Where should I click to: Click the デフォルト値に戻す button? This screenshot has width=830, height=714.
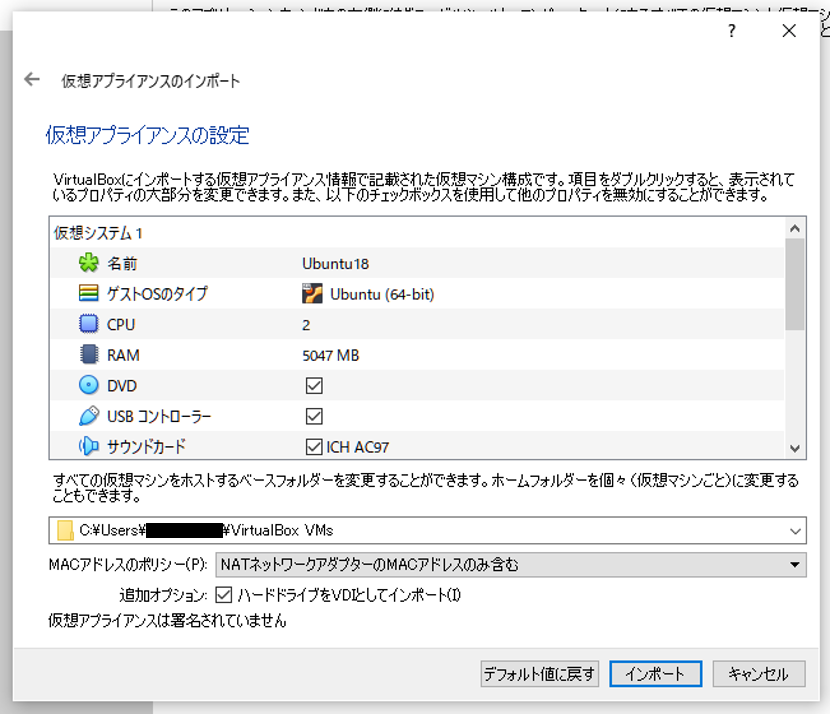(x=539, y=674)
